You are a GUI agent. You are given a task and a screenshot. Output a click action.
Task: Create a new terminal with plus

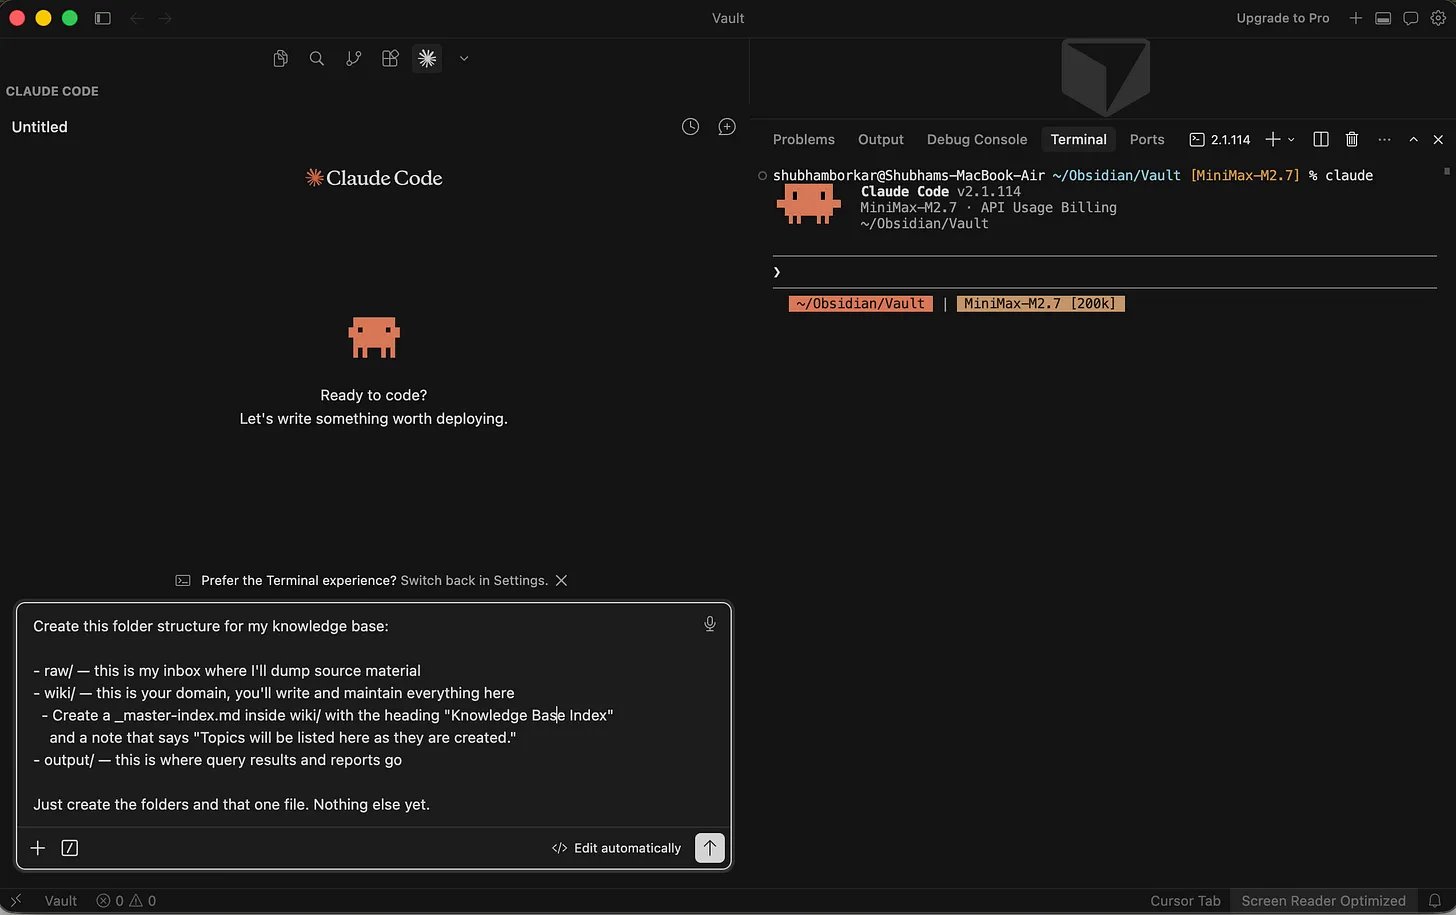[1273, 140]
